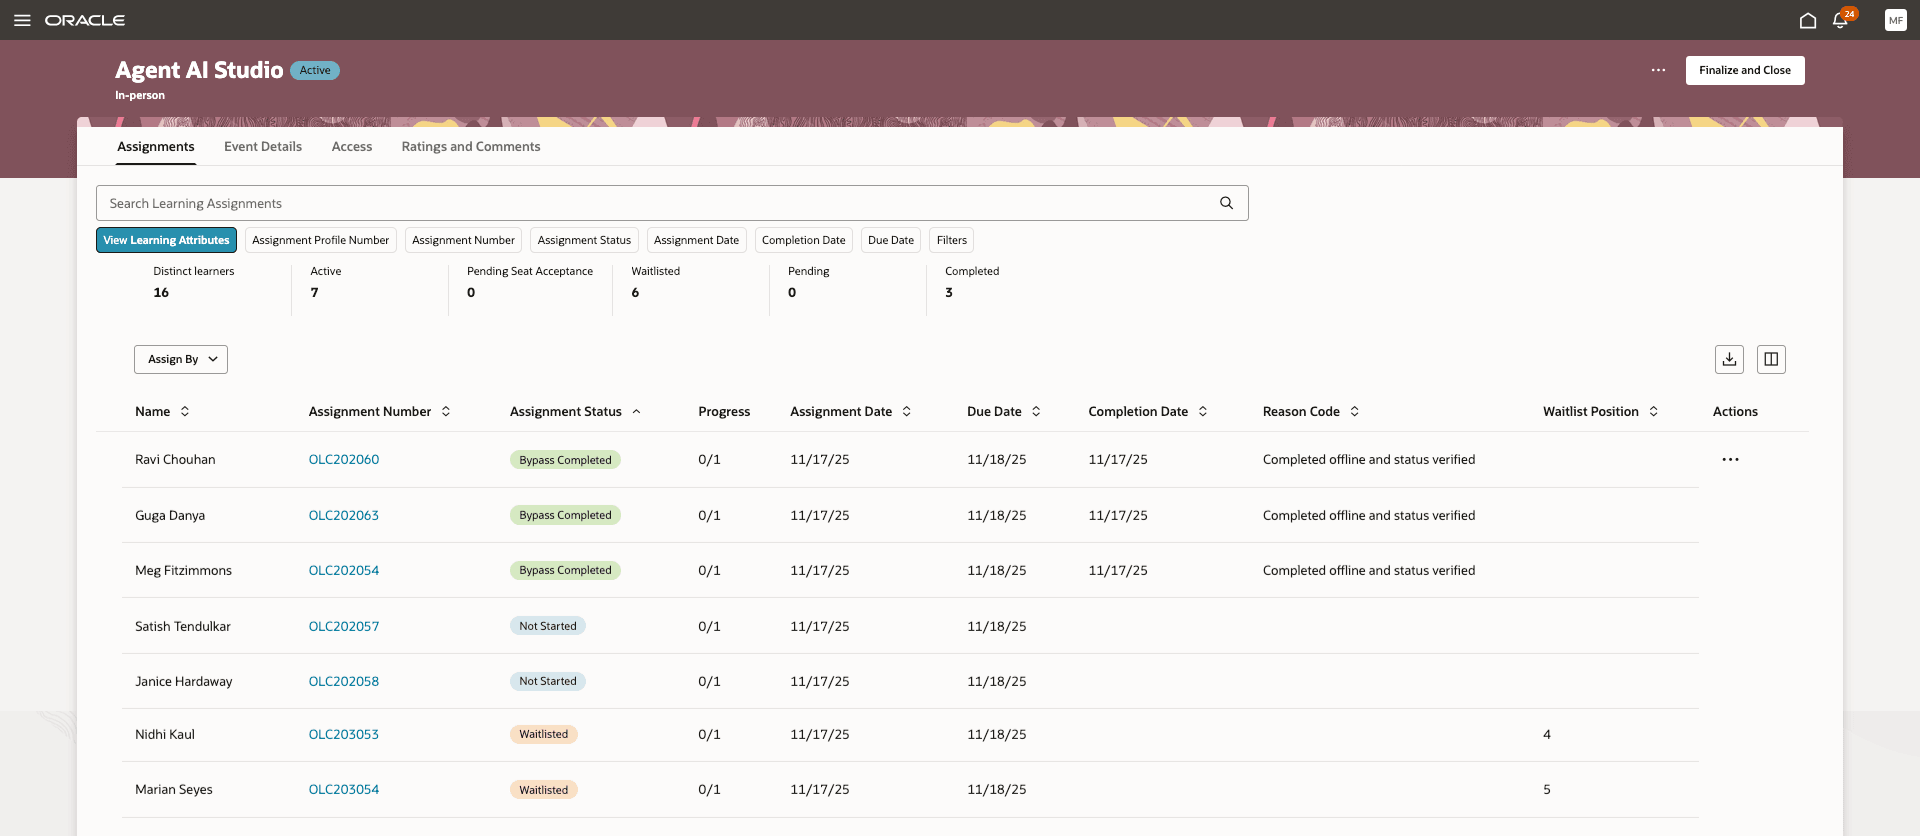The height and width of the screenshot is (836, 1920).
Task: Click the Progress column header
Action: (724, 411)
